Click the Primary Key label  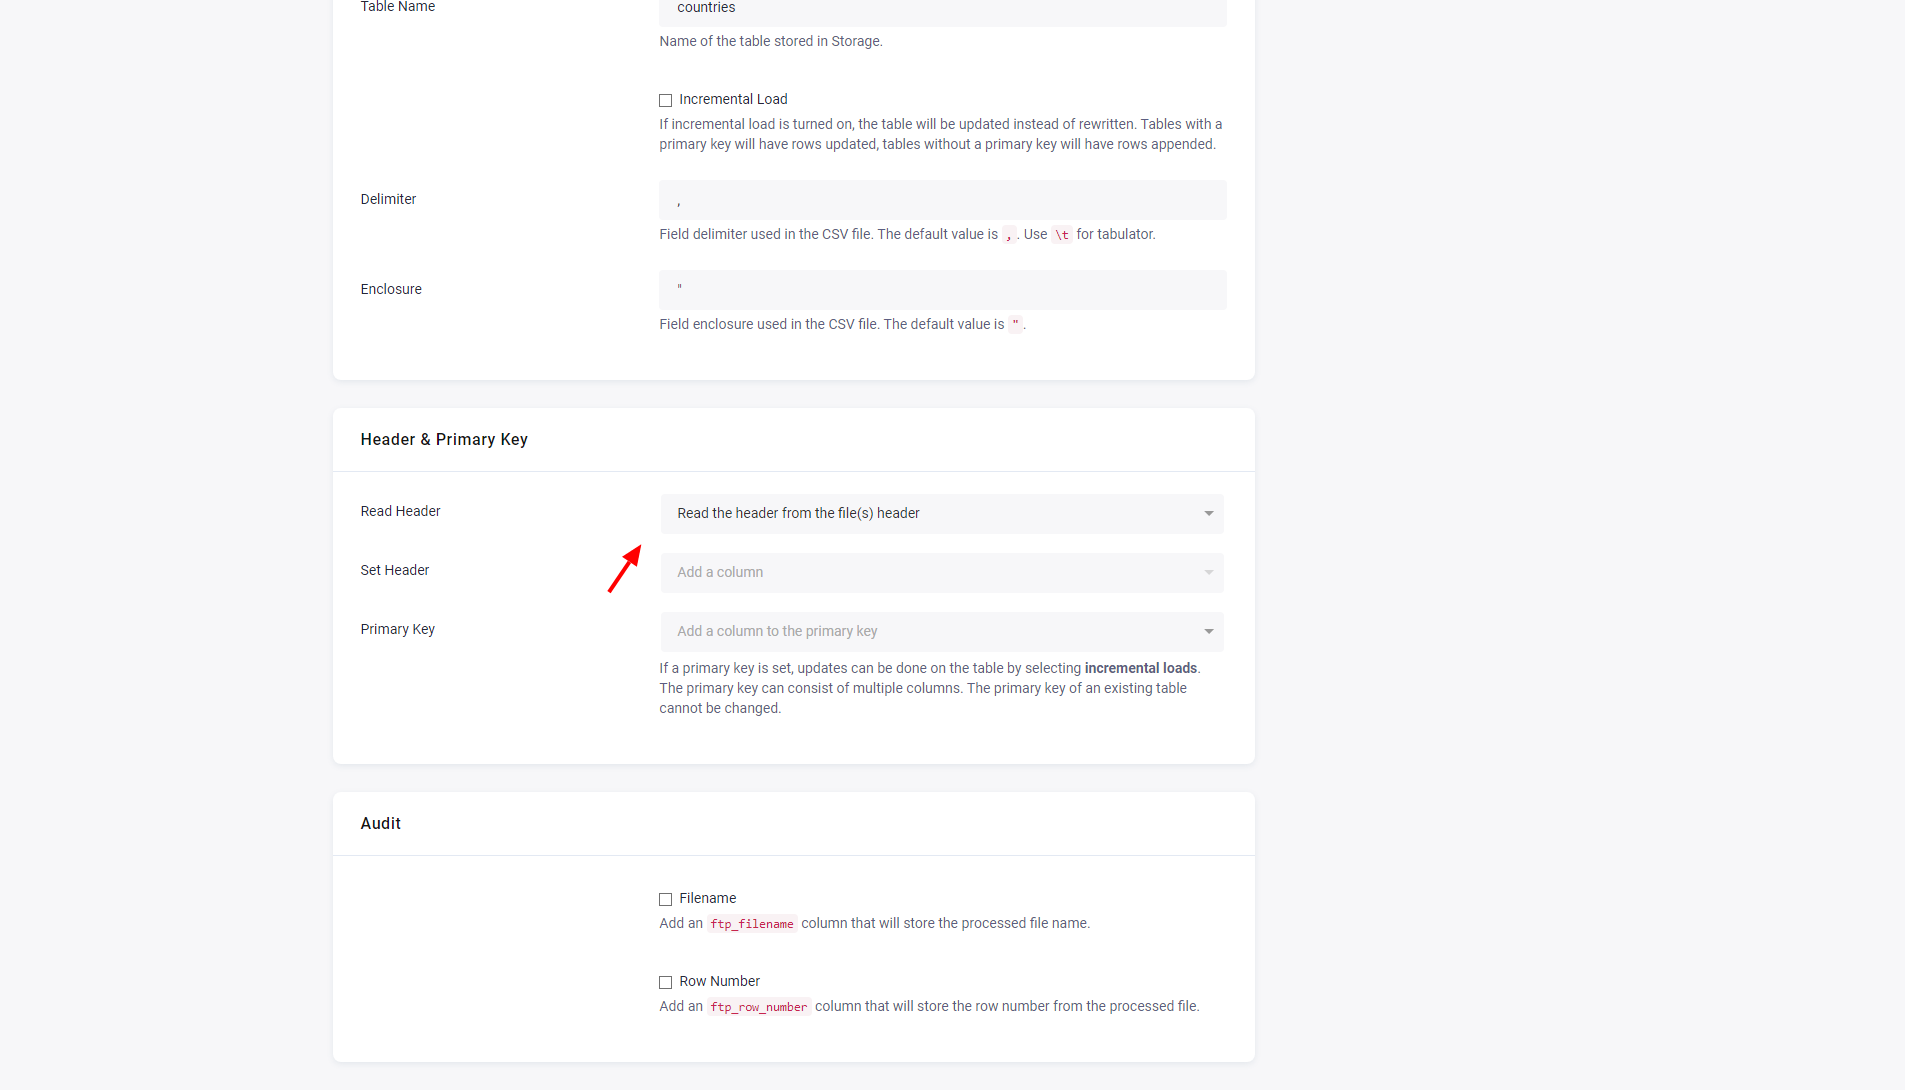point(398,630)
